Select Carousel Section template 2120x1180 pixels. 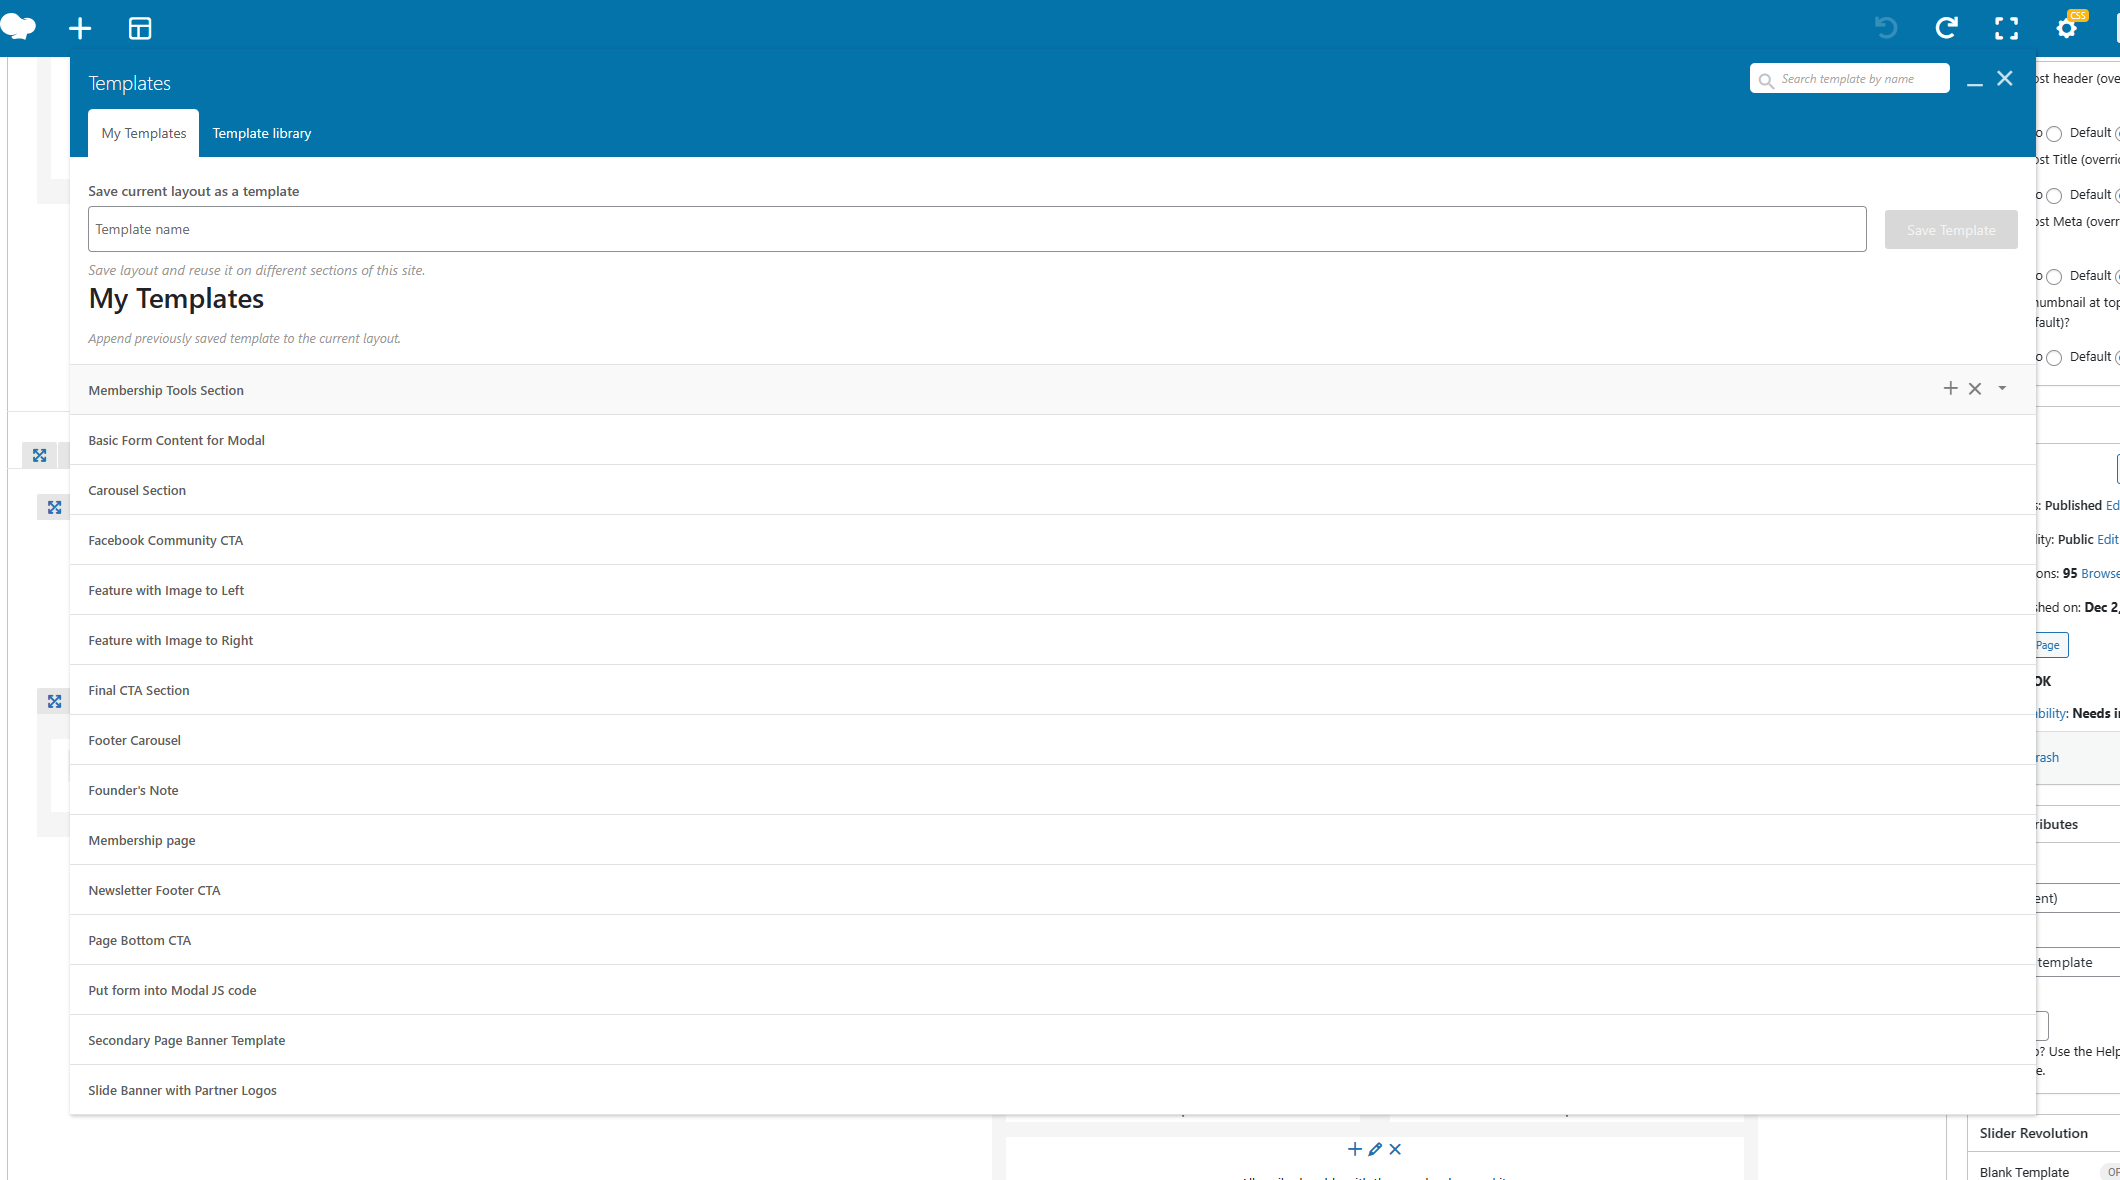click(x=1053, y=490)
